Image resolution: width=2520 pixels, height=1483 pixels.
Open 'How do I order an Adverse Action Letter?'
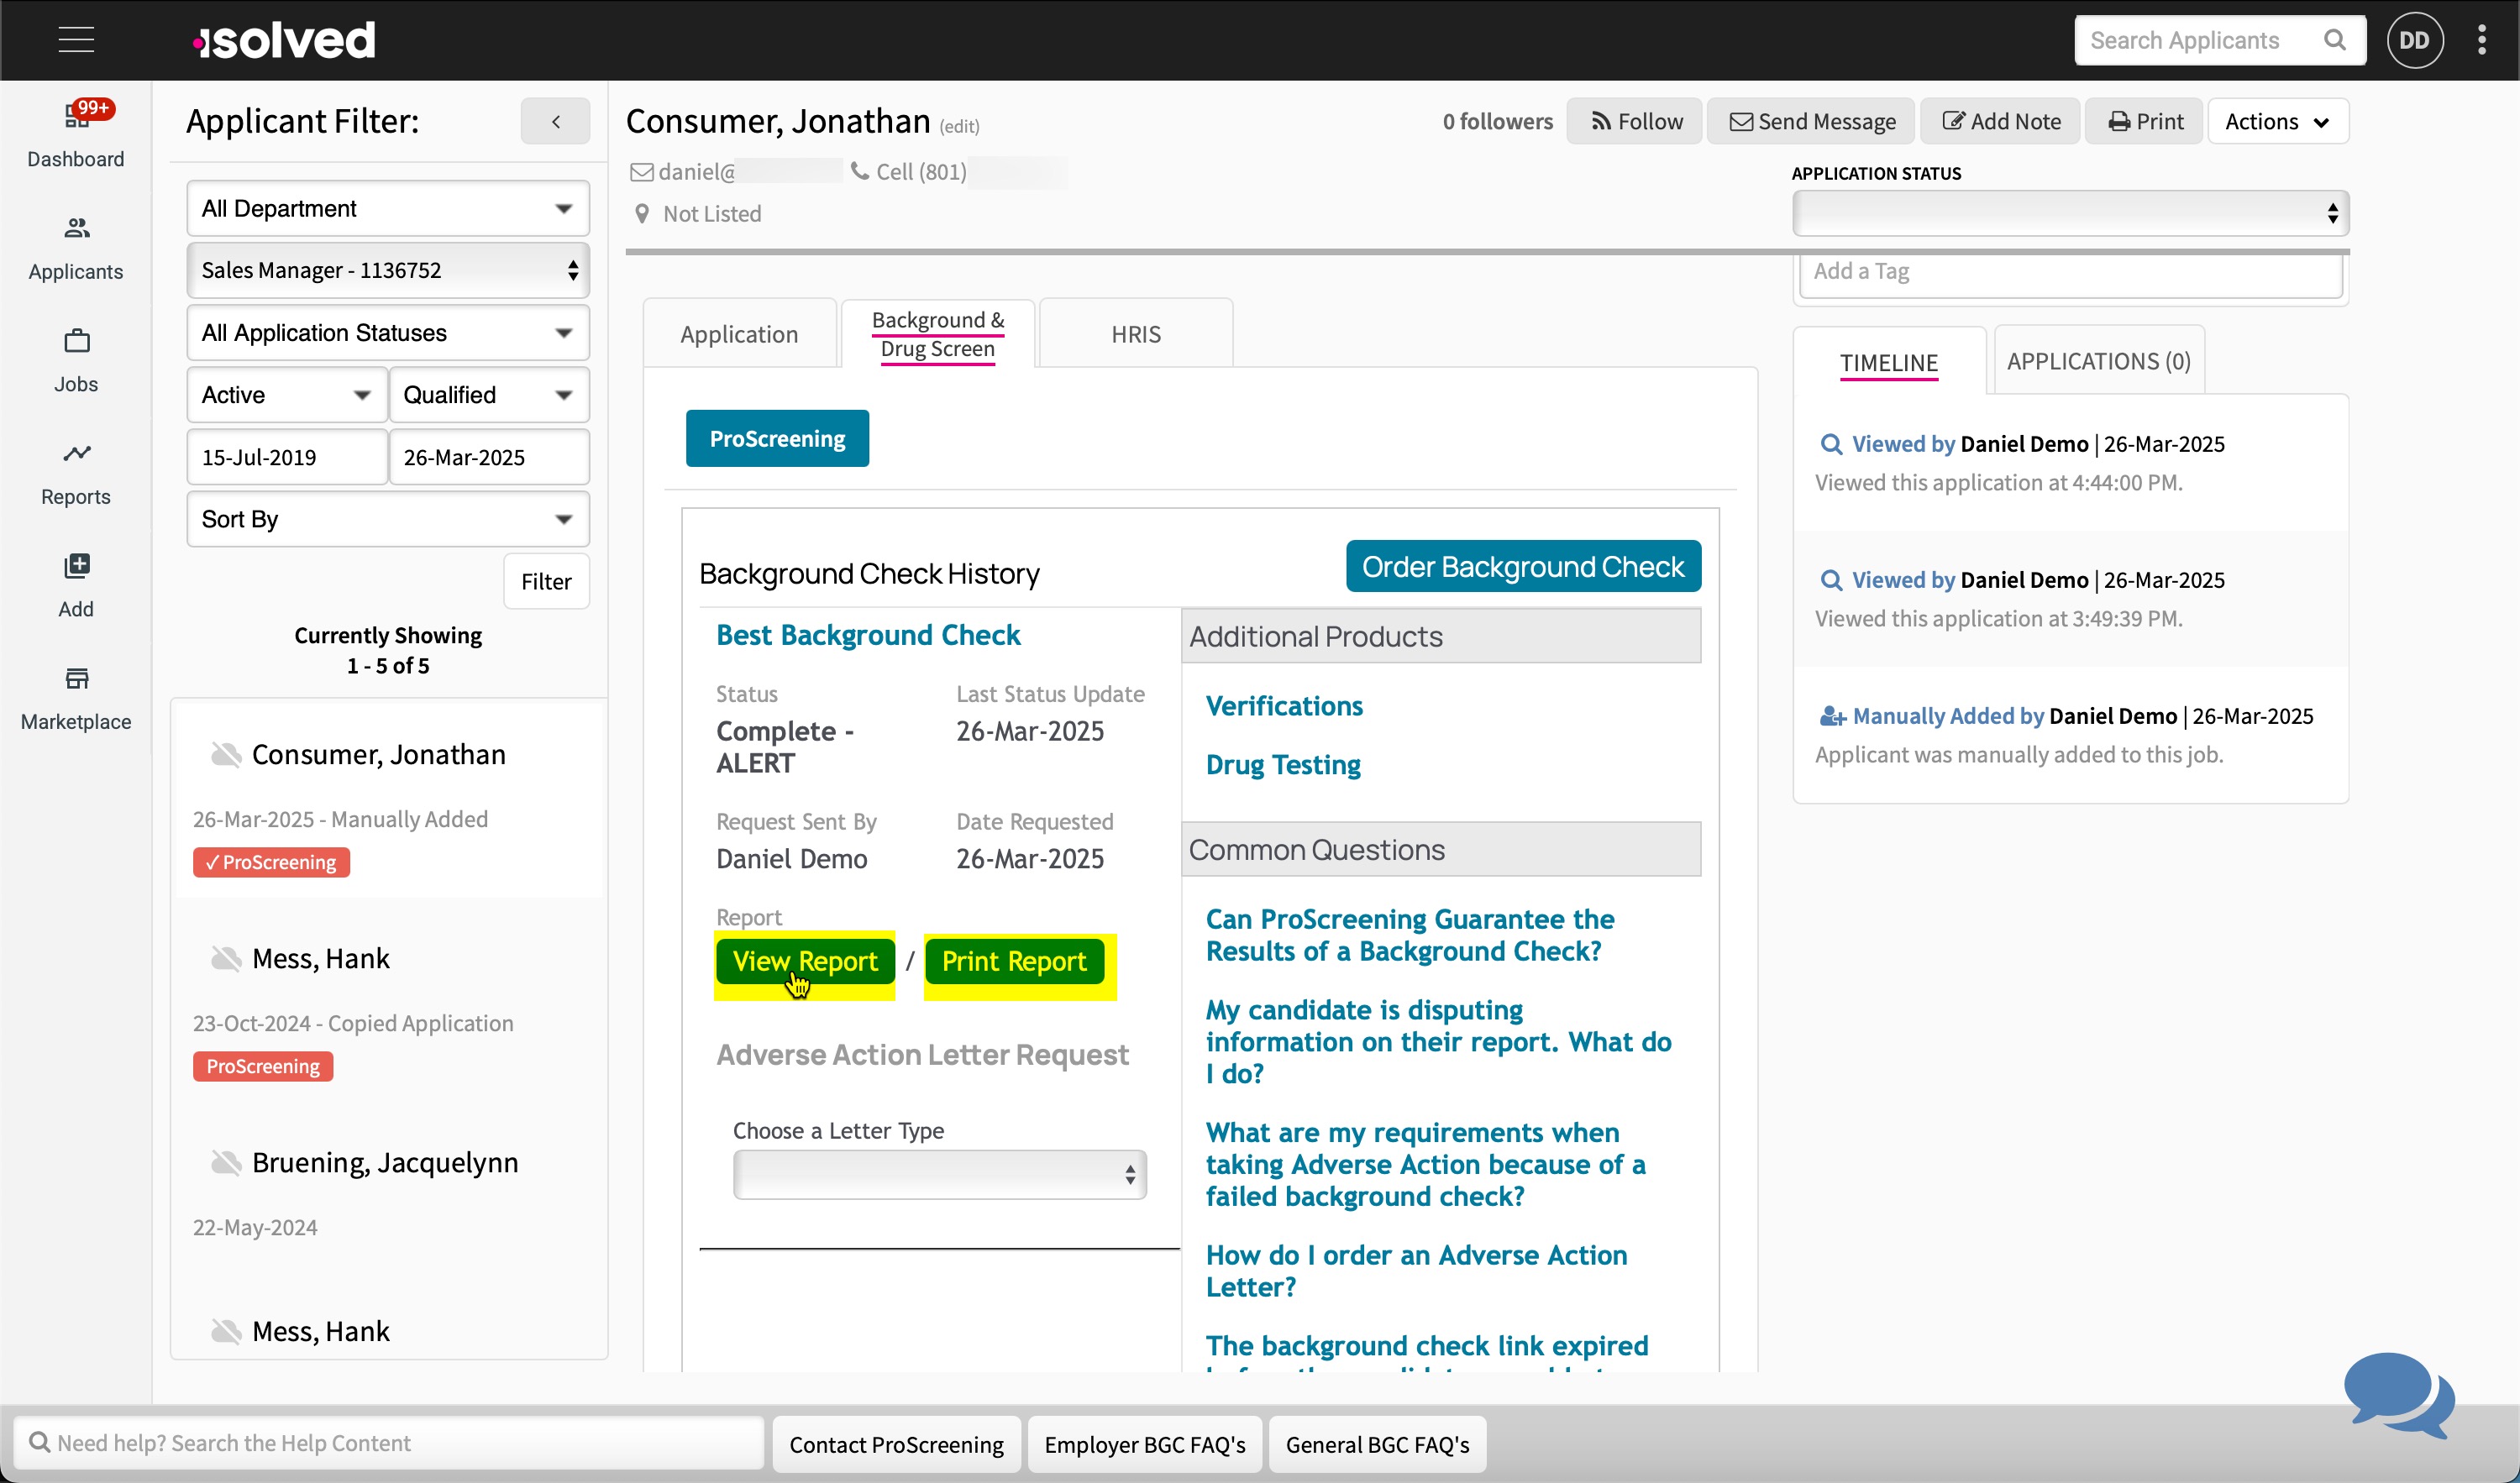pos(1416,1271)
